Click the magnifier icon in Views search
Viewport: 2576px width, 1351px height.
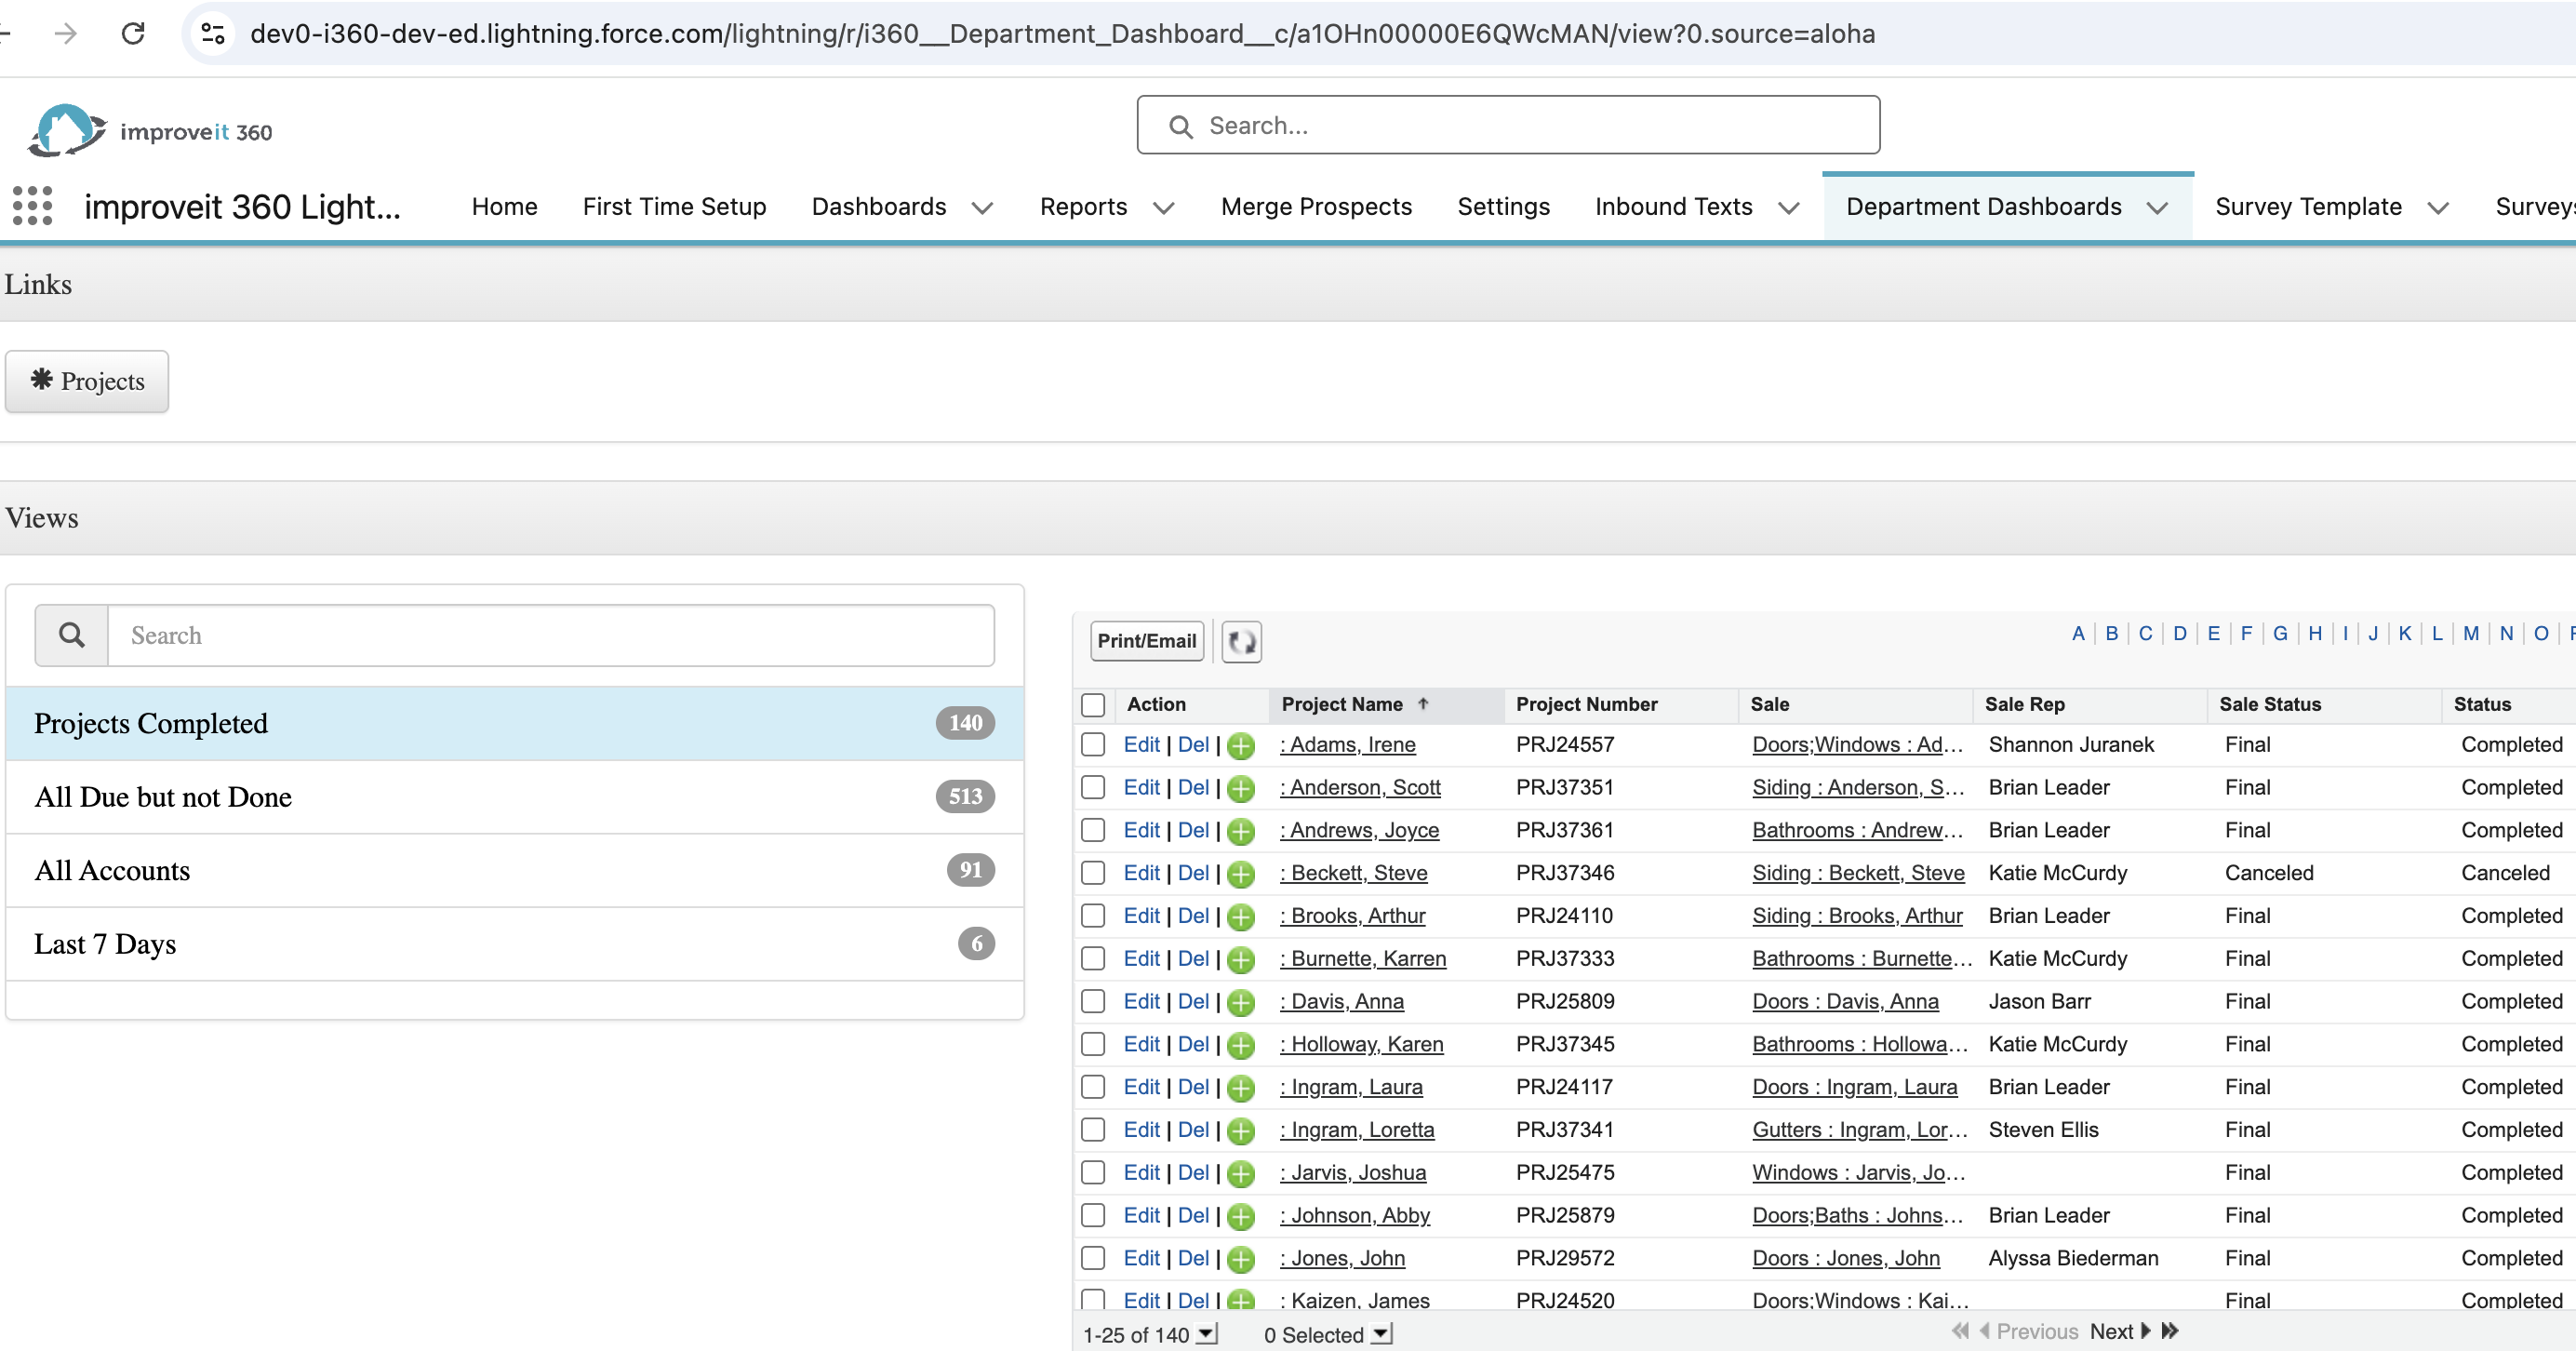coord(72,635)
